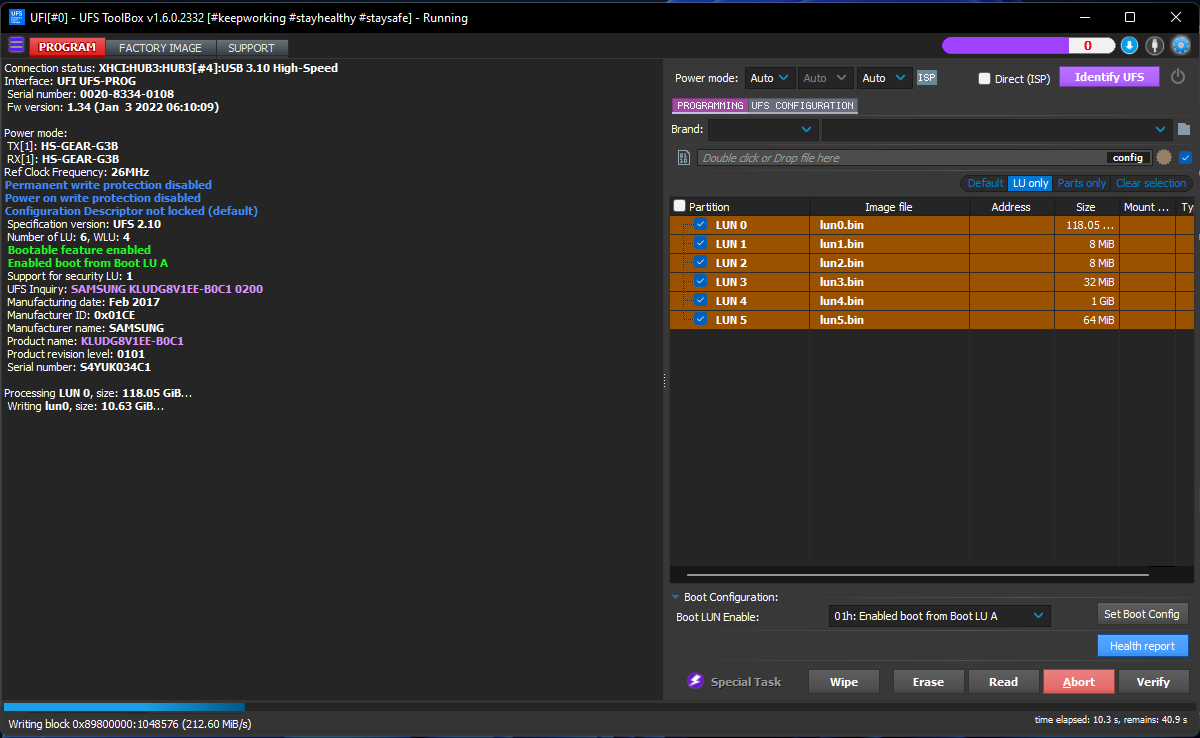
Task: Toggle the Partition select-all checkbox
Action: pos(680,206)
